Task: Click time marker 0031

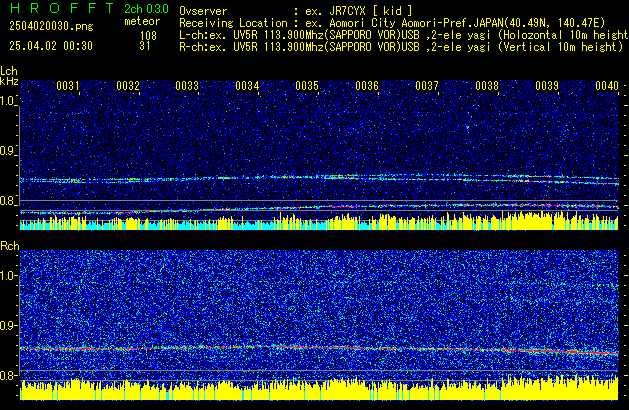Action: [x=68, y=86]
